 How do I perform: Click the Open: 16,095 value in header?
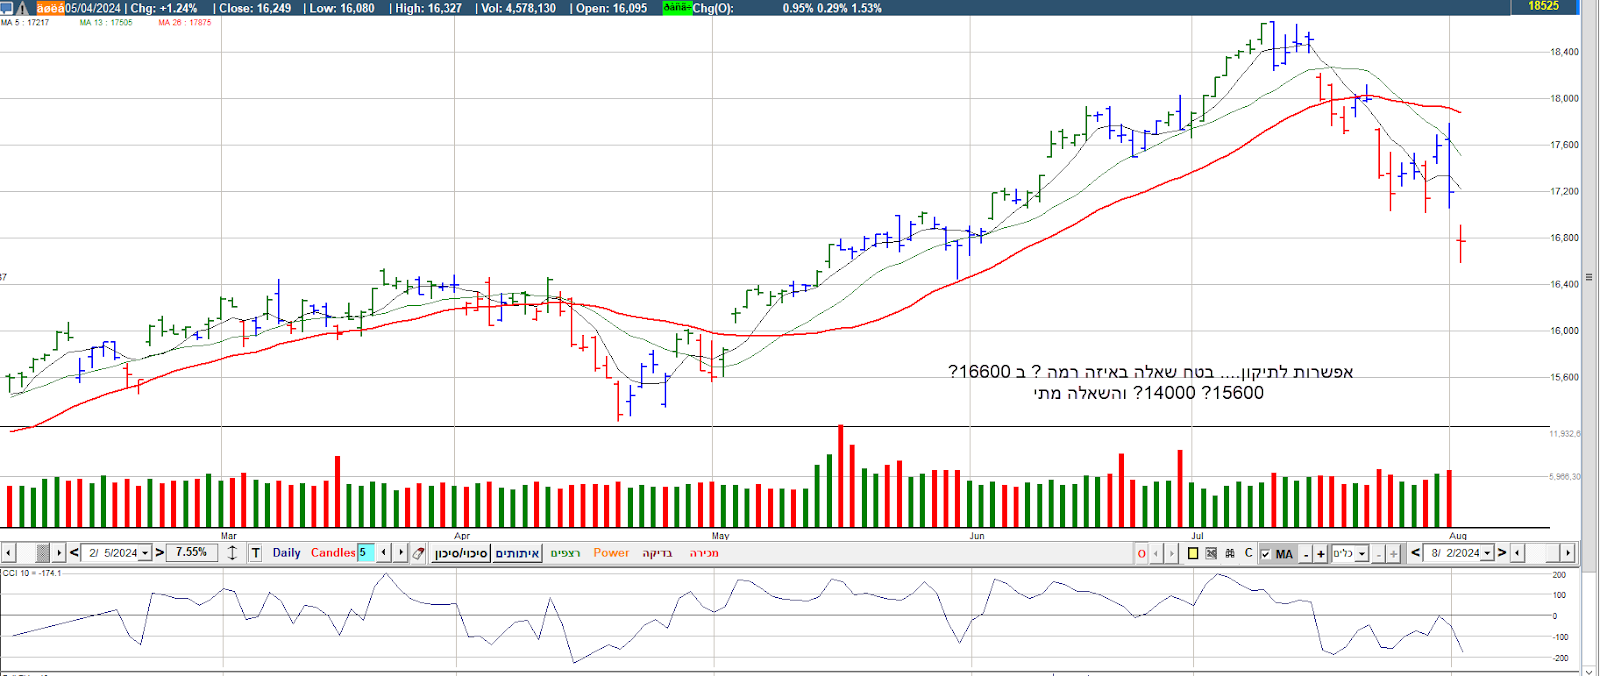(611, 8)
